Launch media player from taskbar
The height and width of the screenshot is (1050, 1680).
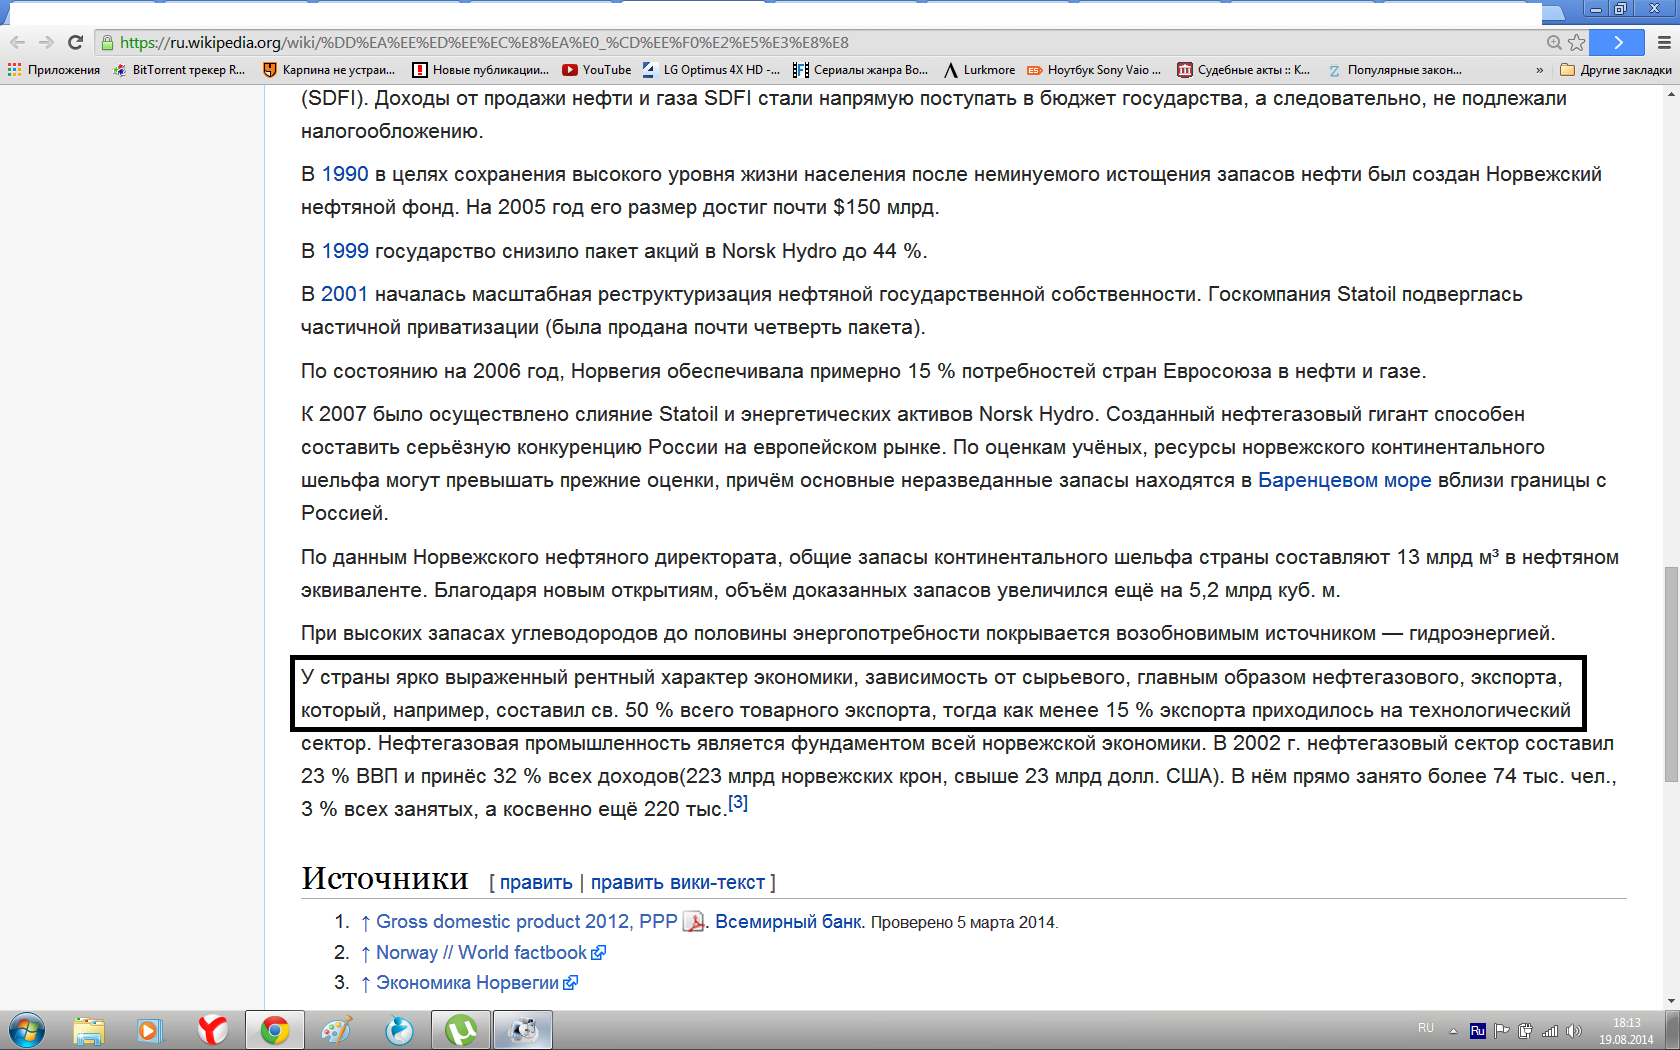pos(150,1030)
